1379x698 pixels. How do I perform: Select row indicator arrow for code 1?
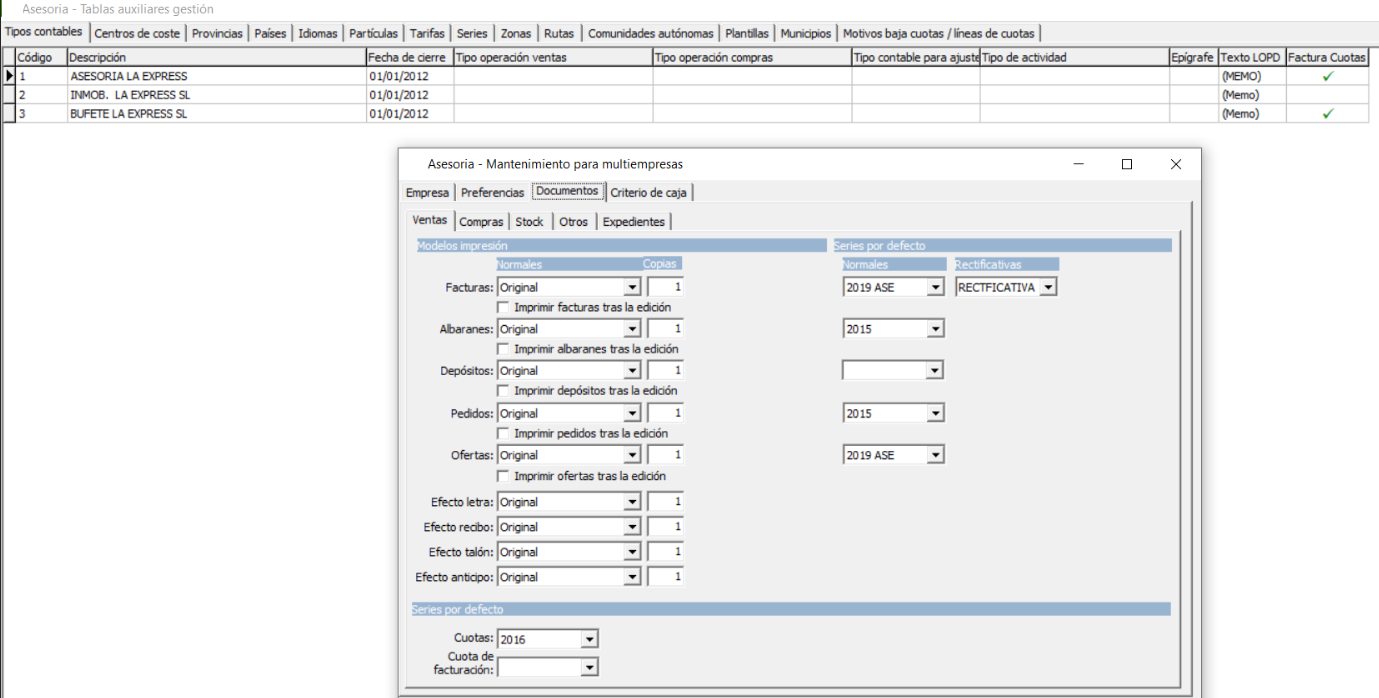[10, 76]
